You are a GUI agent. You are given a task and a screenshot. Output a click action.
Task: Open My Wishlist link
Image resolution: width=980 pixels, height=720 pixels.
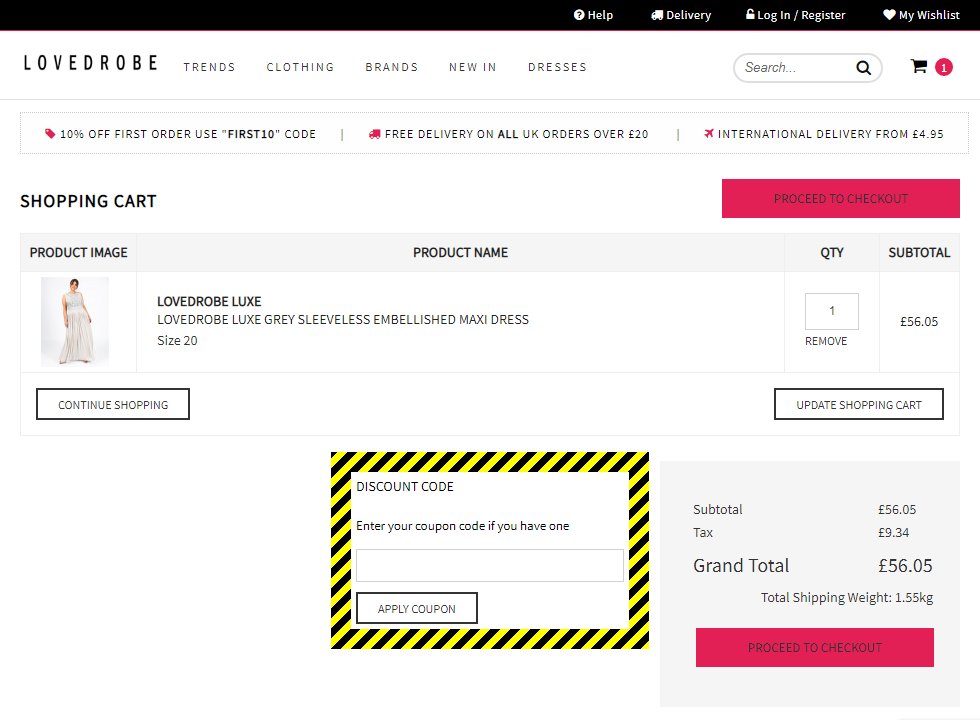click(x=921, y=15)
